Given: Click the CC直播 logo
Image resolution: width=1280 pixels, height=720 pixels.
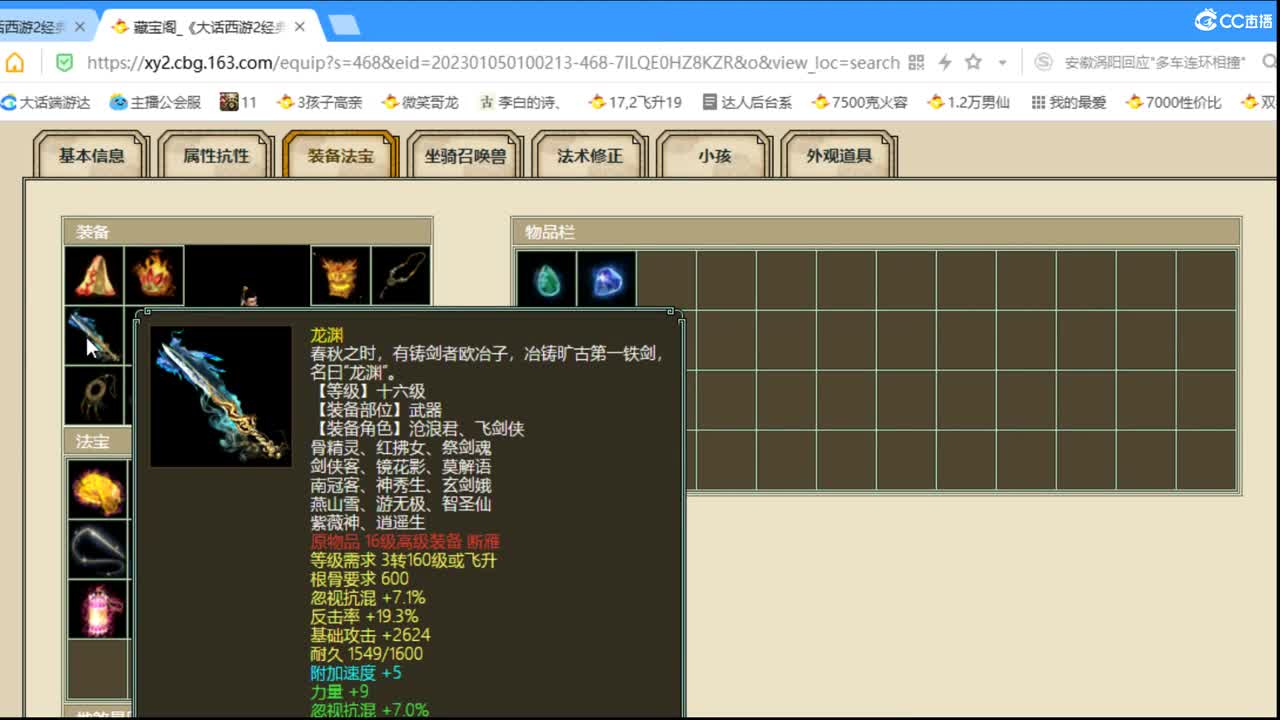Looking at the screenshot, I should [x=1233, y=20].
